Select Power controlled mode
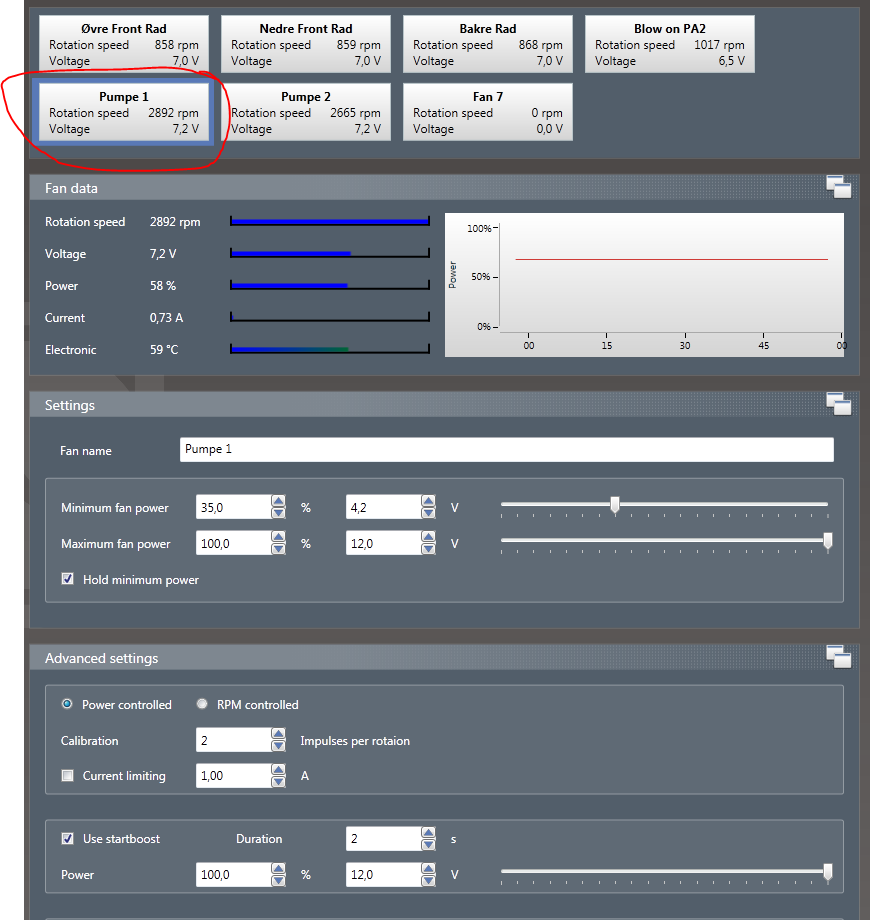This screenshot has width=870, height=920. point(67,704)
